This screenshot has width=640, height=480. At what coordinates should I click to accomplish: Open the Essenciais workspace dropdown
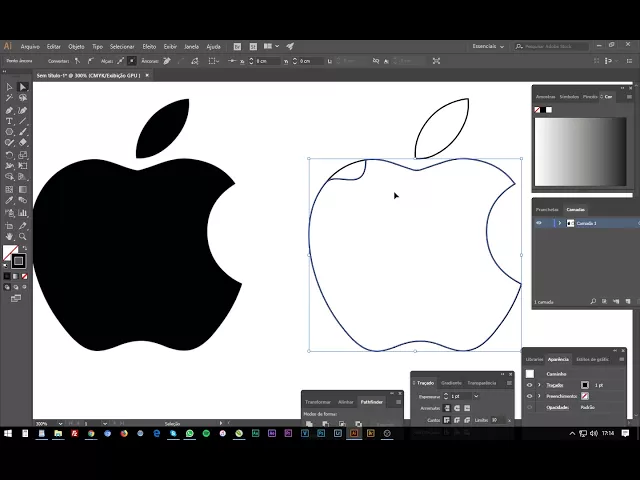[488, 47]
